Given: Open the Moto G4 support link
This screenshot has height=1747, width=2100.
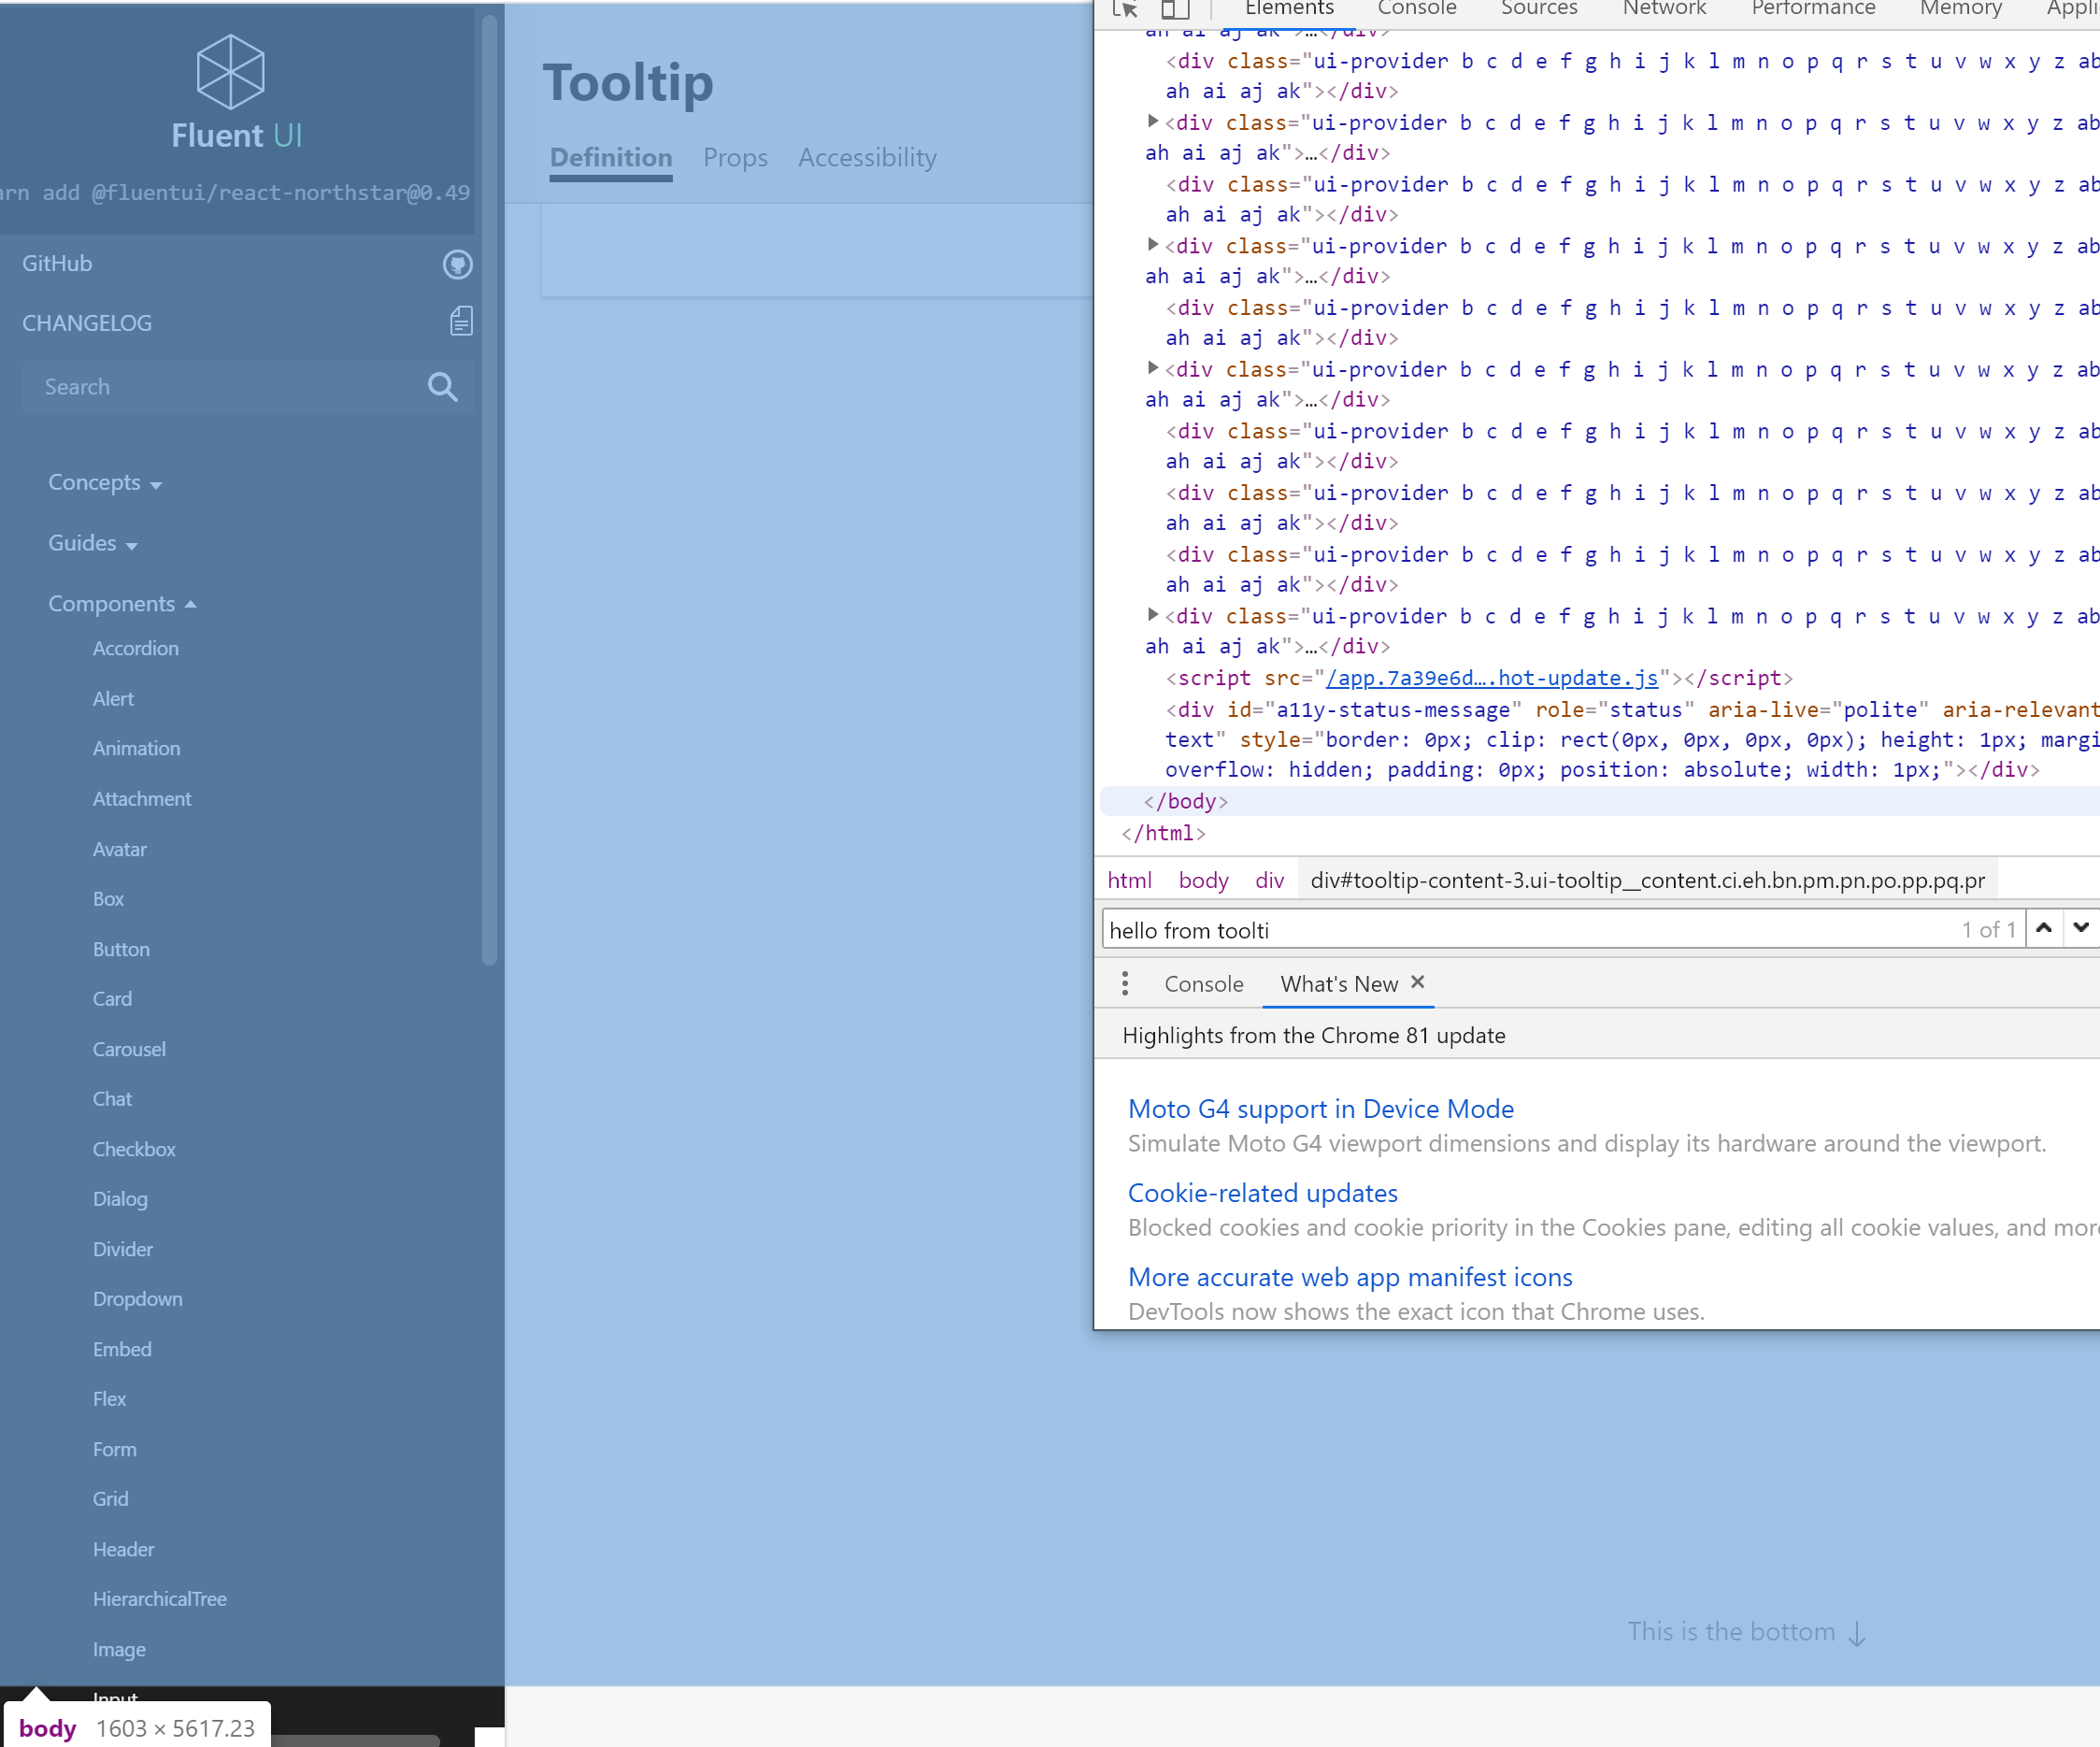Looking at the screenshot, I should click(x=1320, y=1108).
